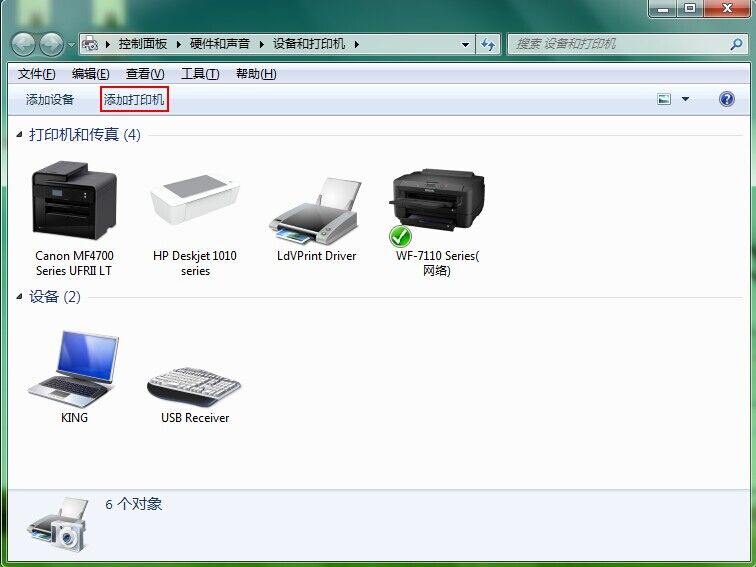756x567 pixels.
Task: Click the devices icon in address bar
Action: [x=90, y=44]
